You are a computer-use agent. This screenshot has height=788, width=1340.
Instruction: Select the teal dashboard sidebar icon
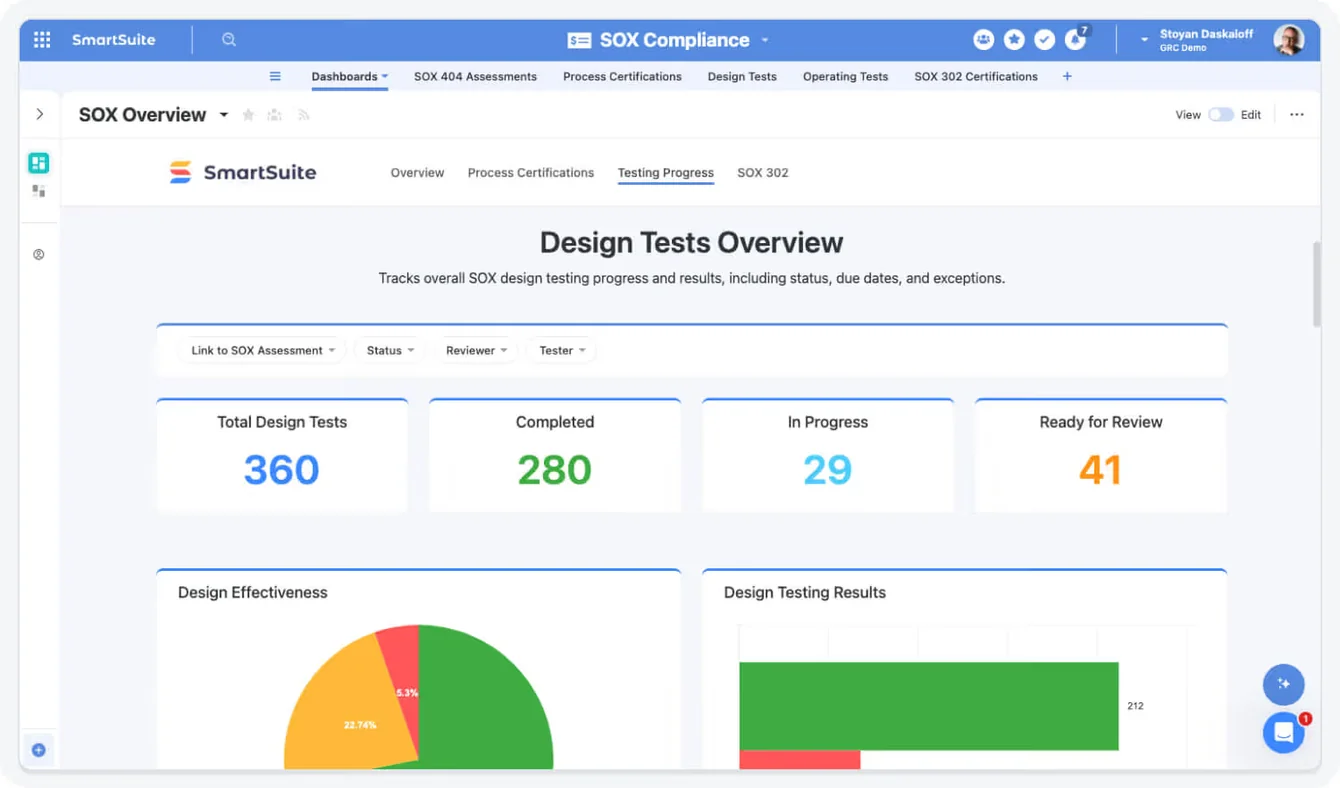pos(39,163)
